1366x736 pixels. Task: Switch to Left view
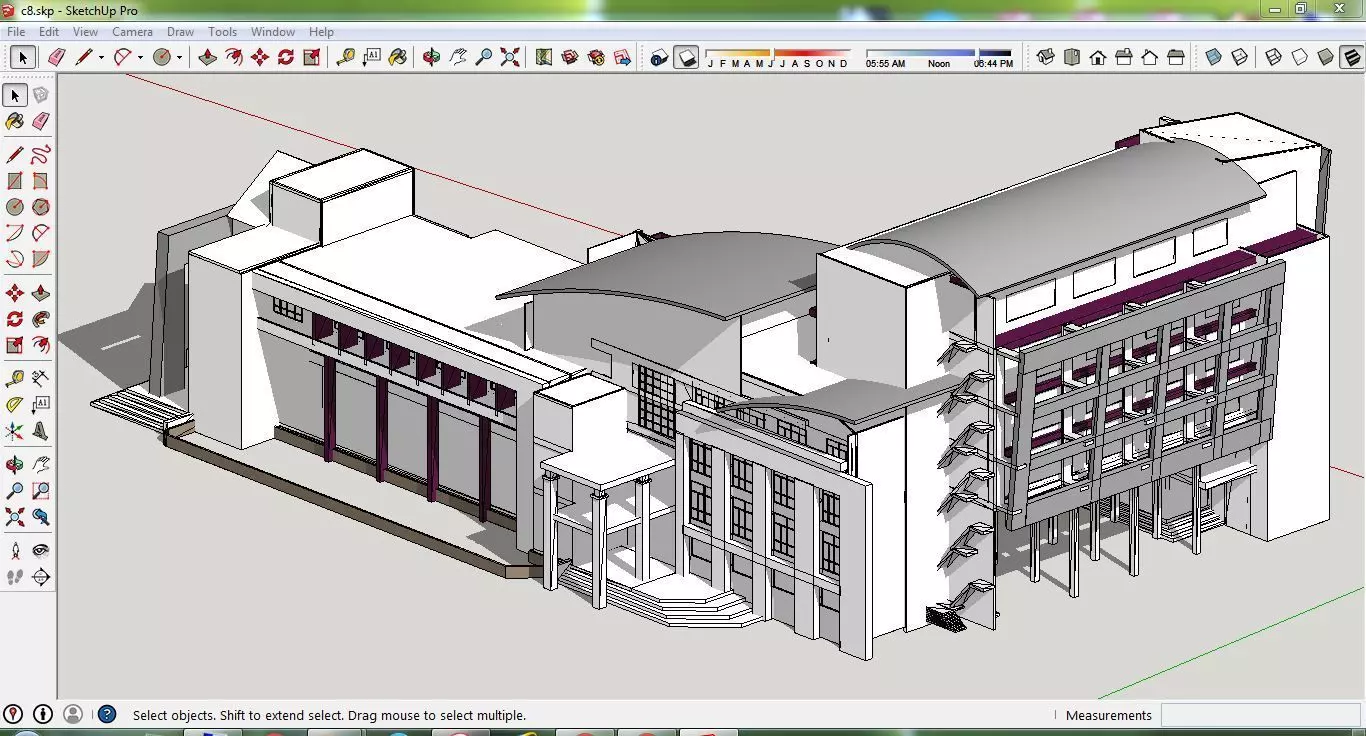click(x=1176, y=57)
